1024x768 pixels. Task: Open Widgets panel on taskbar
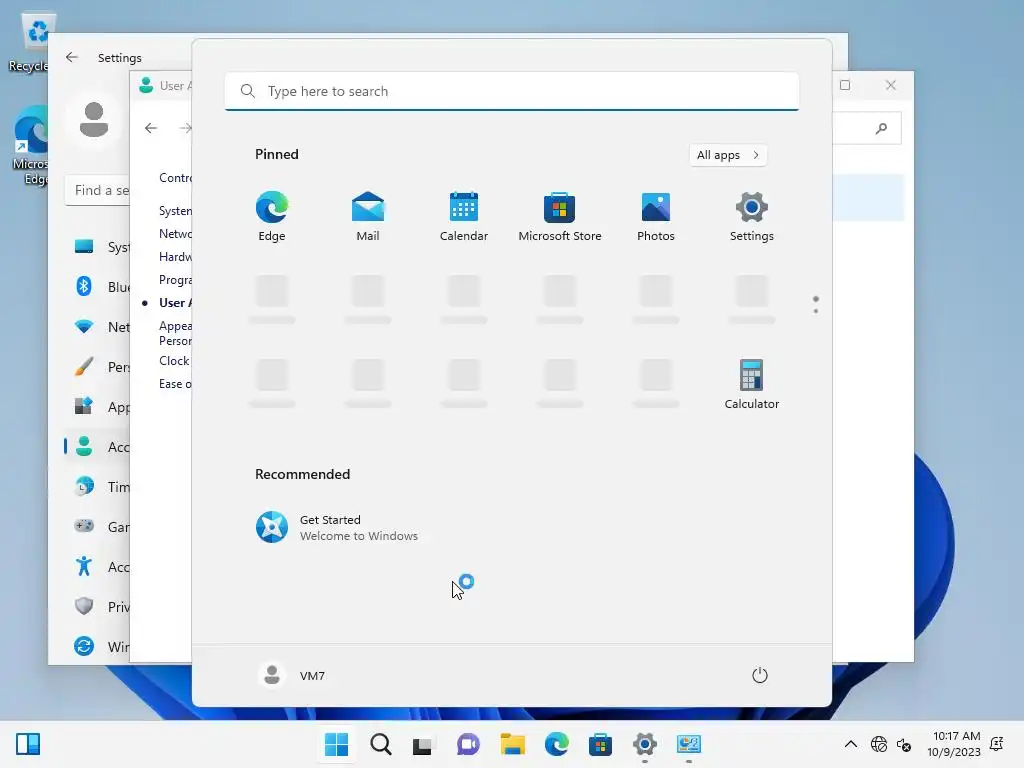point(28,744)
